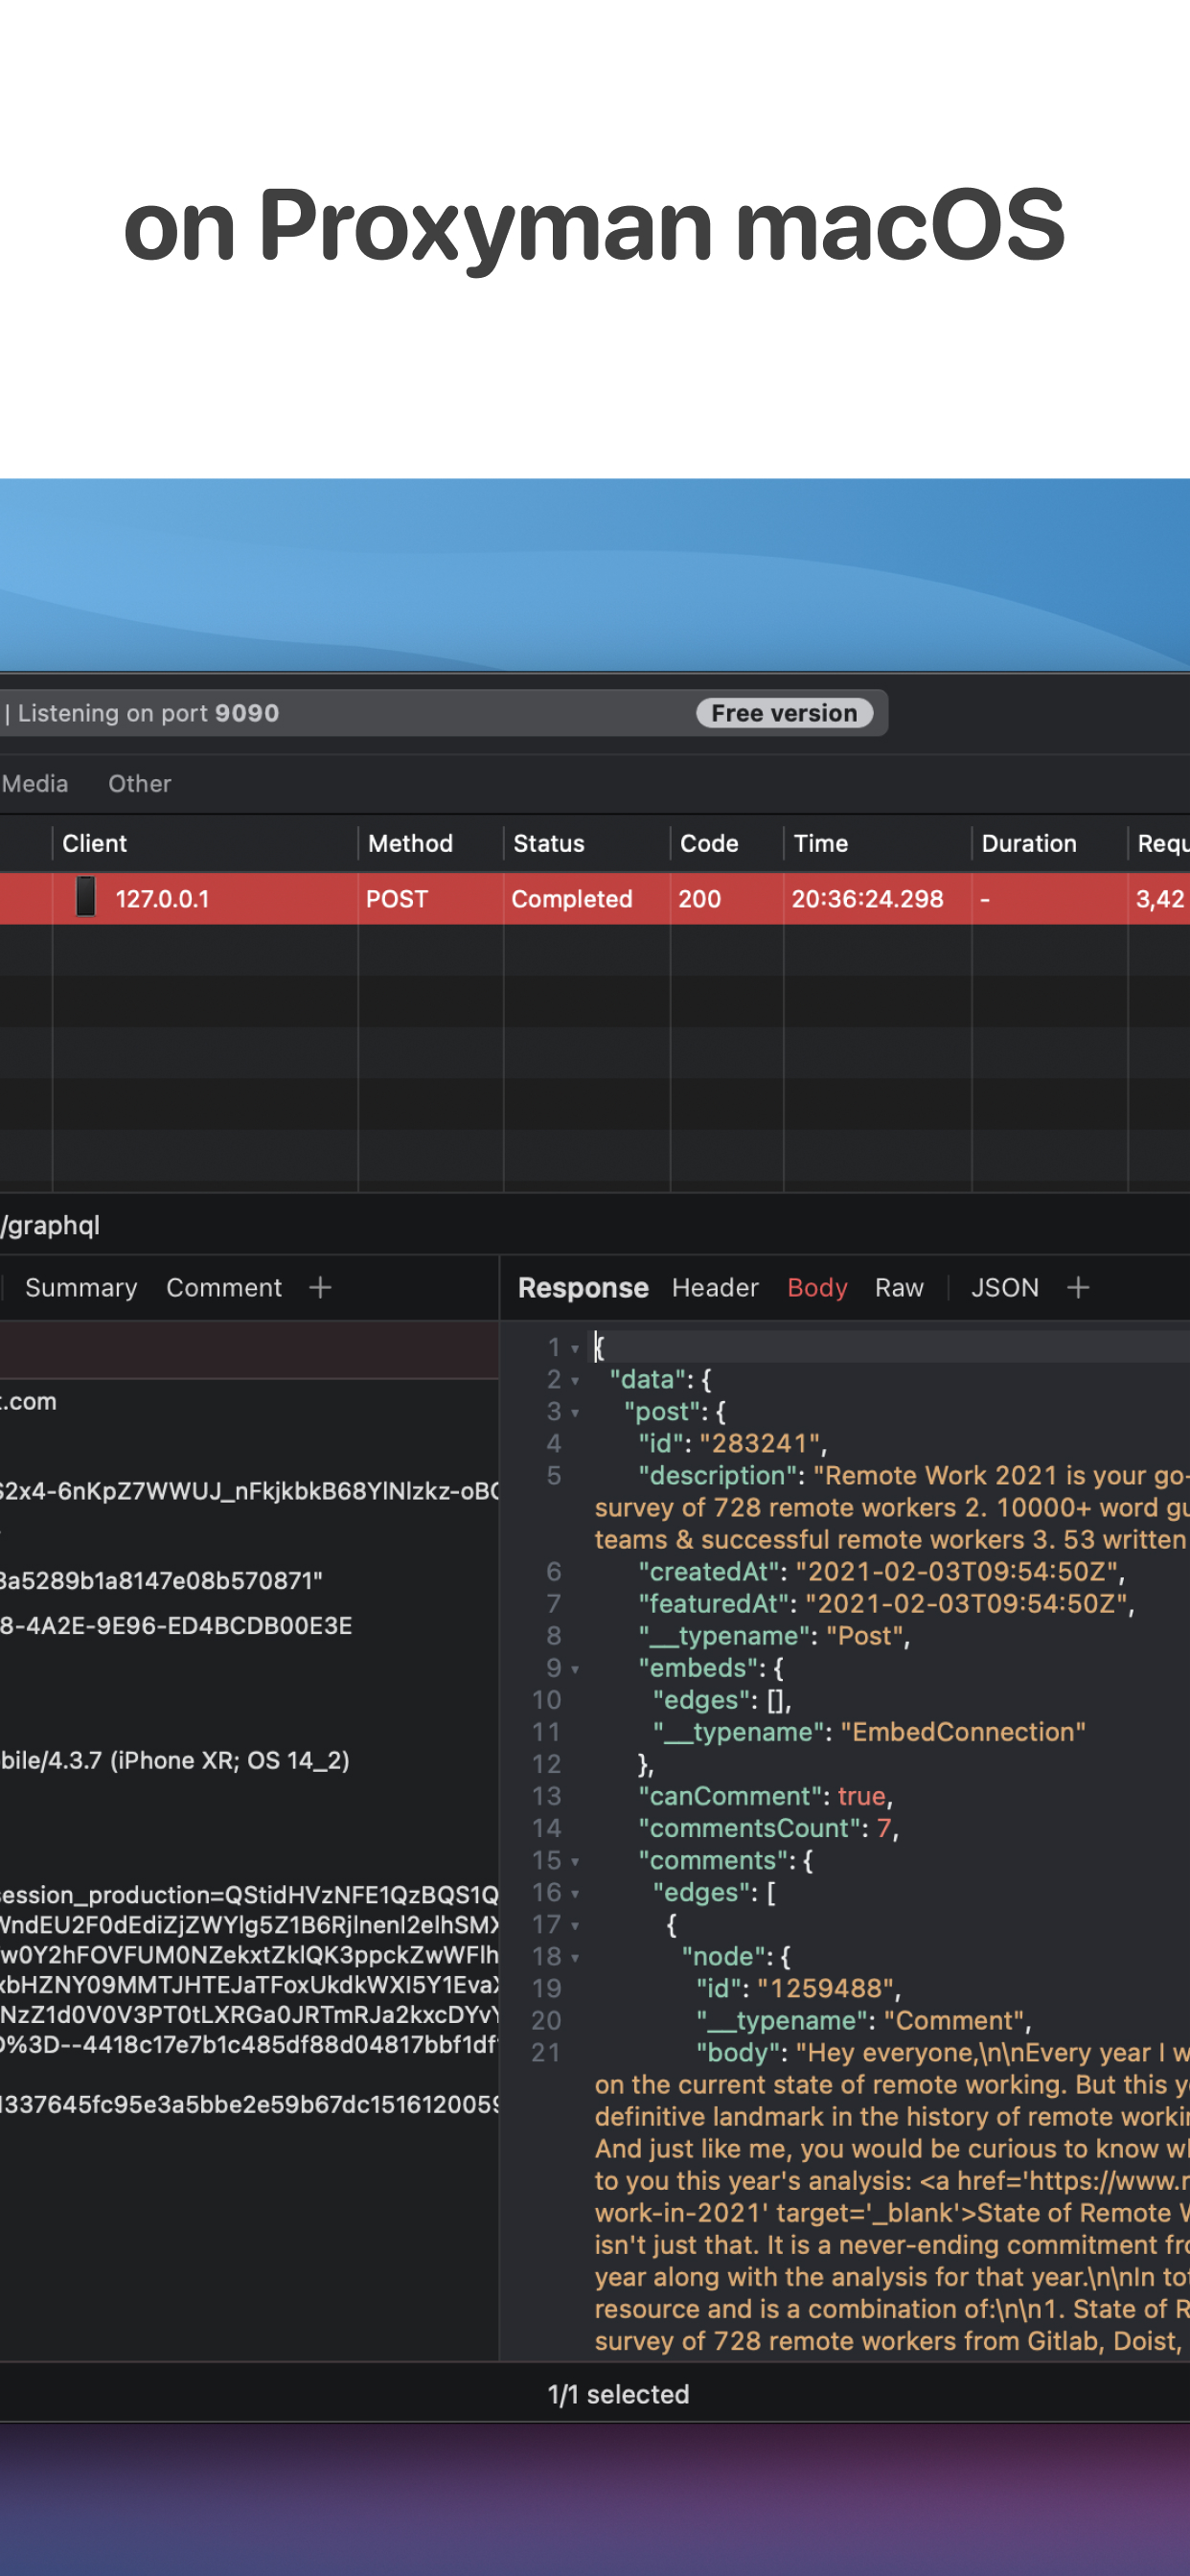The image size is (1190, 2576).
Task: Collapse the "embeds" node at line 9
Action: 575,1669
